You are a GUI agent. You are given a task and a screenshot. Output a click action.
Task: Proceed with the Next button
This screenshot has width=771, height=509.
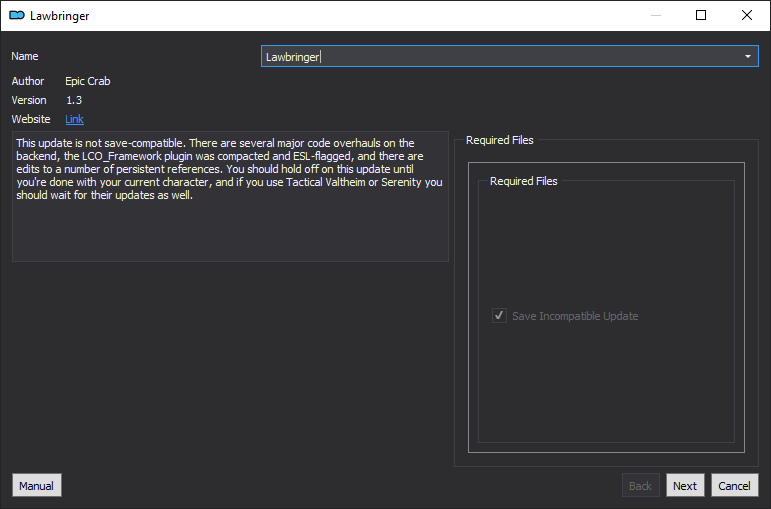click(x=685, y=486)
